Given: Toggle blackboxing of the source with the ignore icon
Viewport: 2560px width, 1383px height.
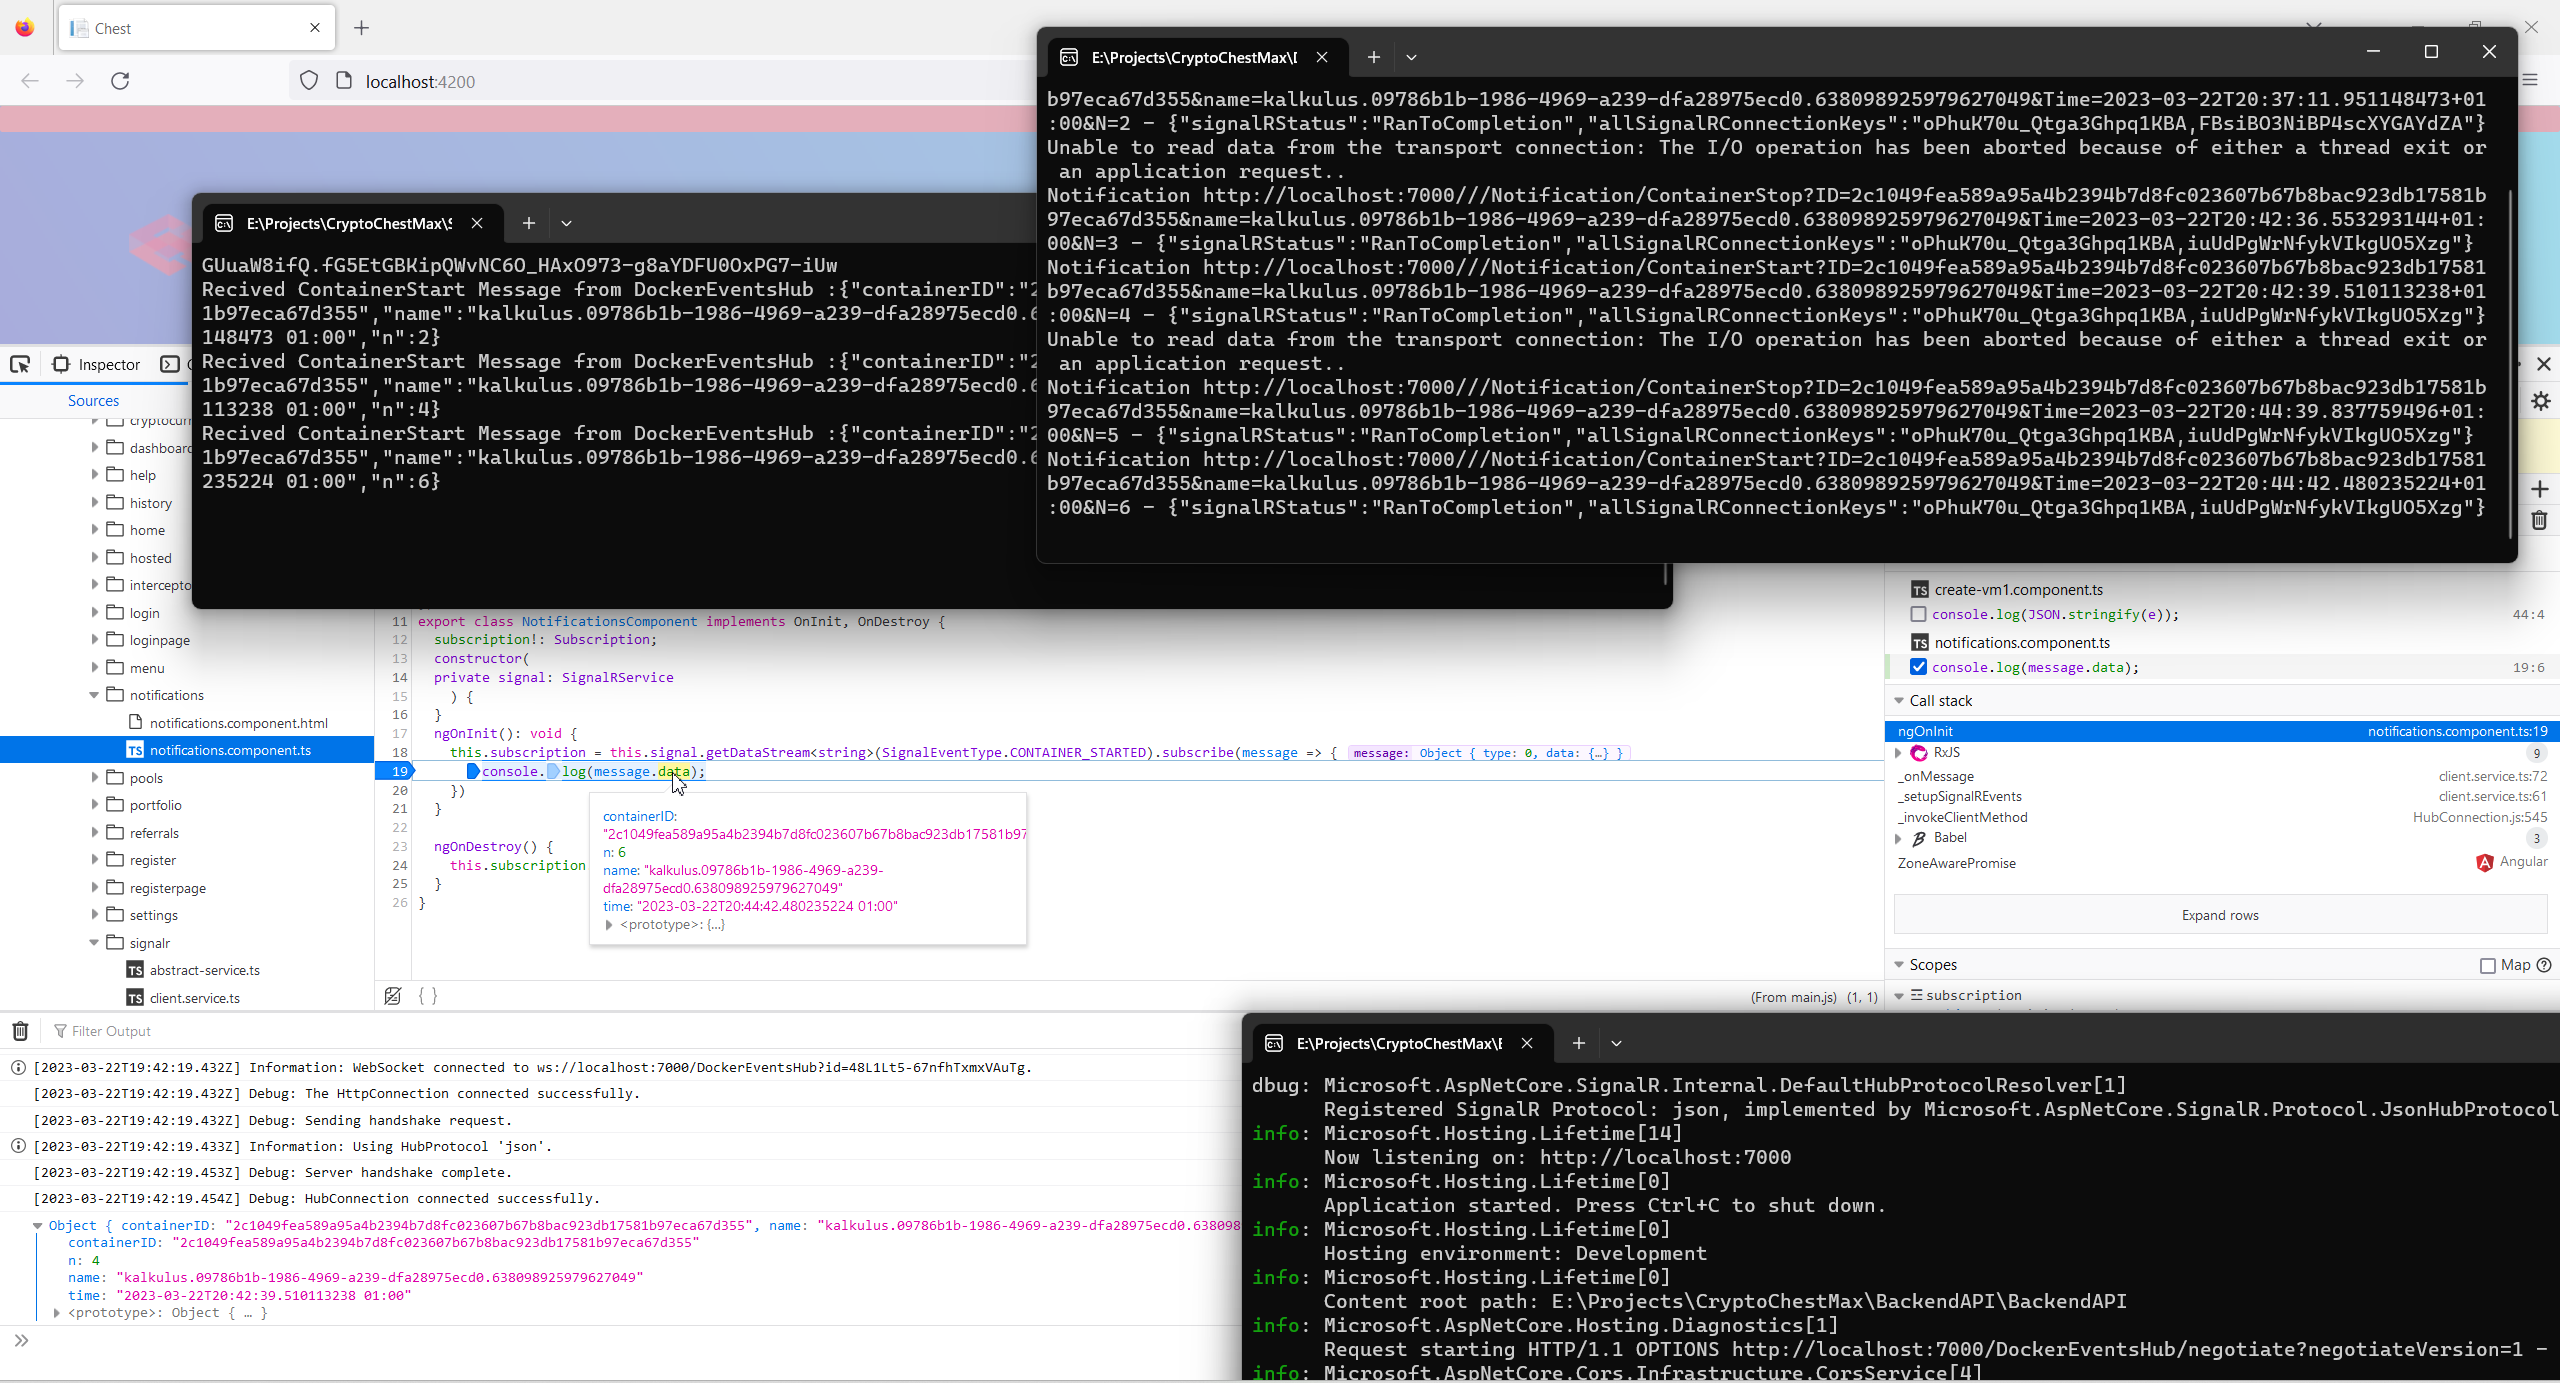Looking at the screenshot, I should (393, 996).
